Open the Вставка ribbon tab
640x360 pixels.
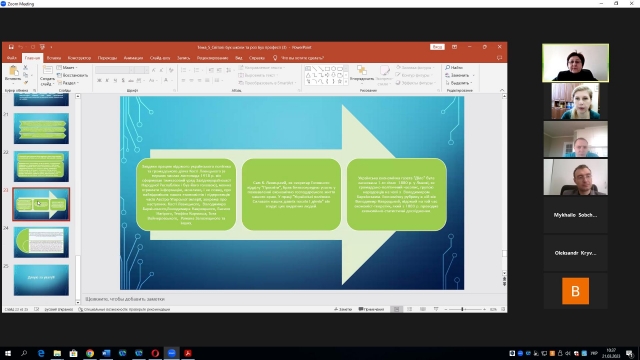pyautogui.click(x=54, y=58)
